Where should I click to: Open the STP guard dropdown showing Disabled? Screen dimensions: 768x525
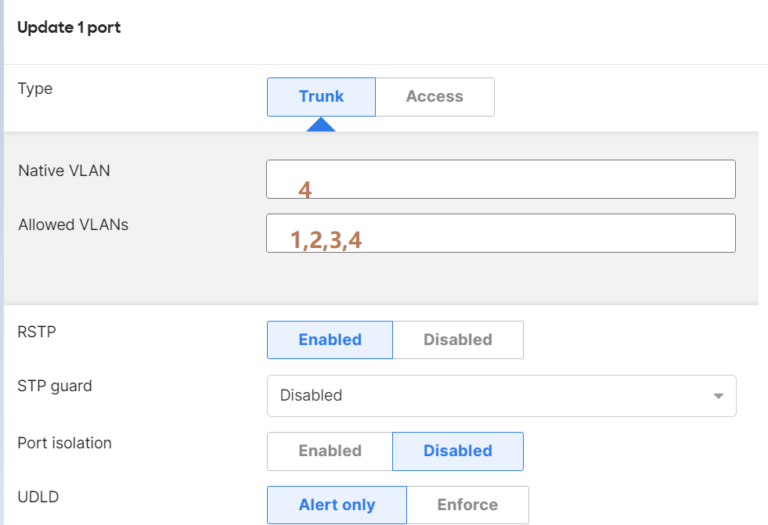click(502, 396)
